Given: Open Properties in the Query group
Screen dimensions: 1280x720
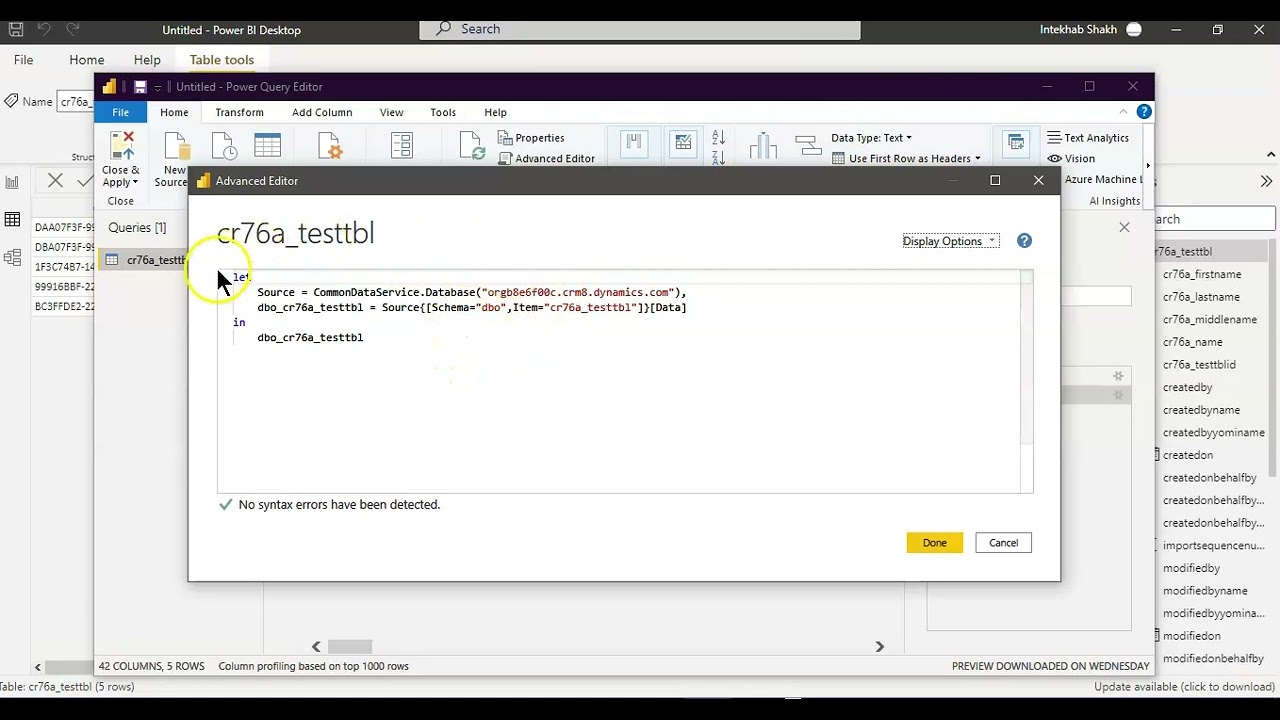Looking at the screenshot, I should (x=531, y=138).
